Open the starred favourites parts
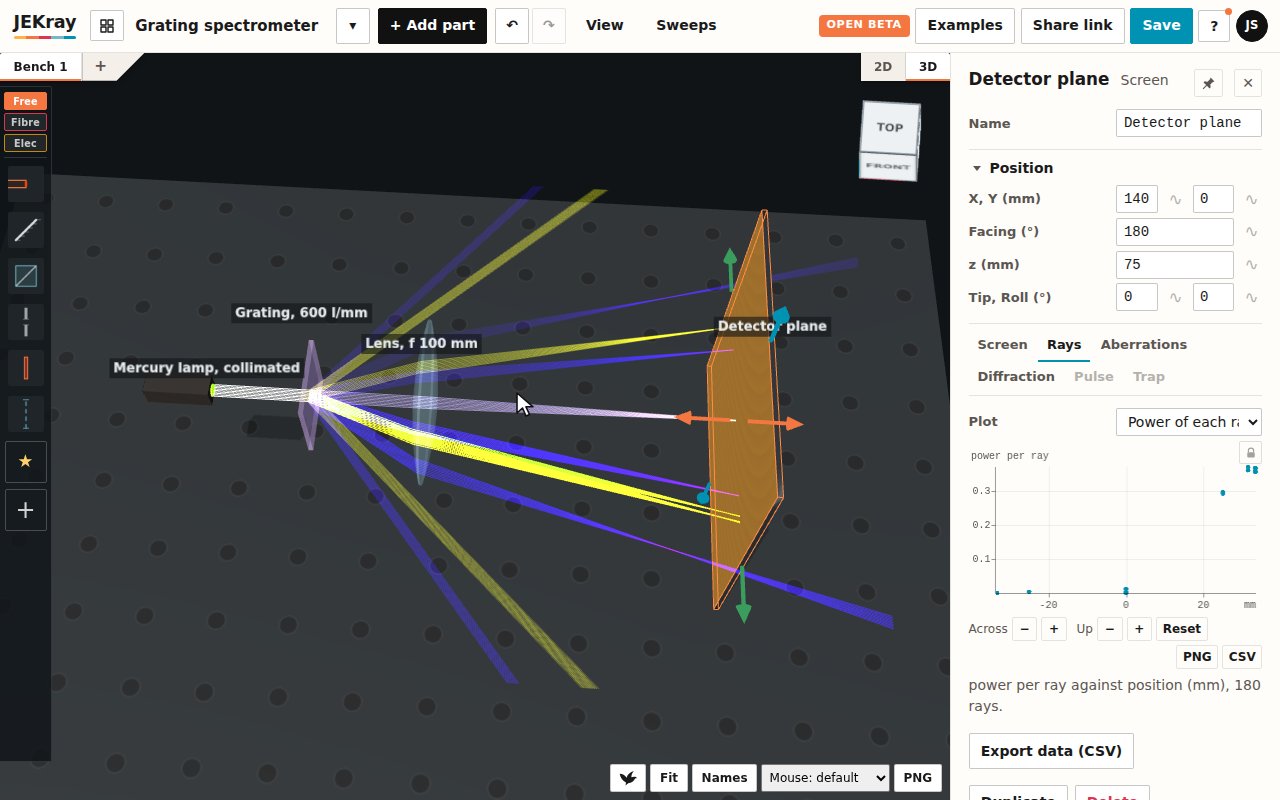This screenshot has width=1280, height=800. pyautogui.click(x=26, y=461)
